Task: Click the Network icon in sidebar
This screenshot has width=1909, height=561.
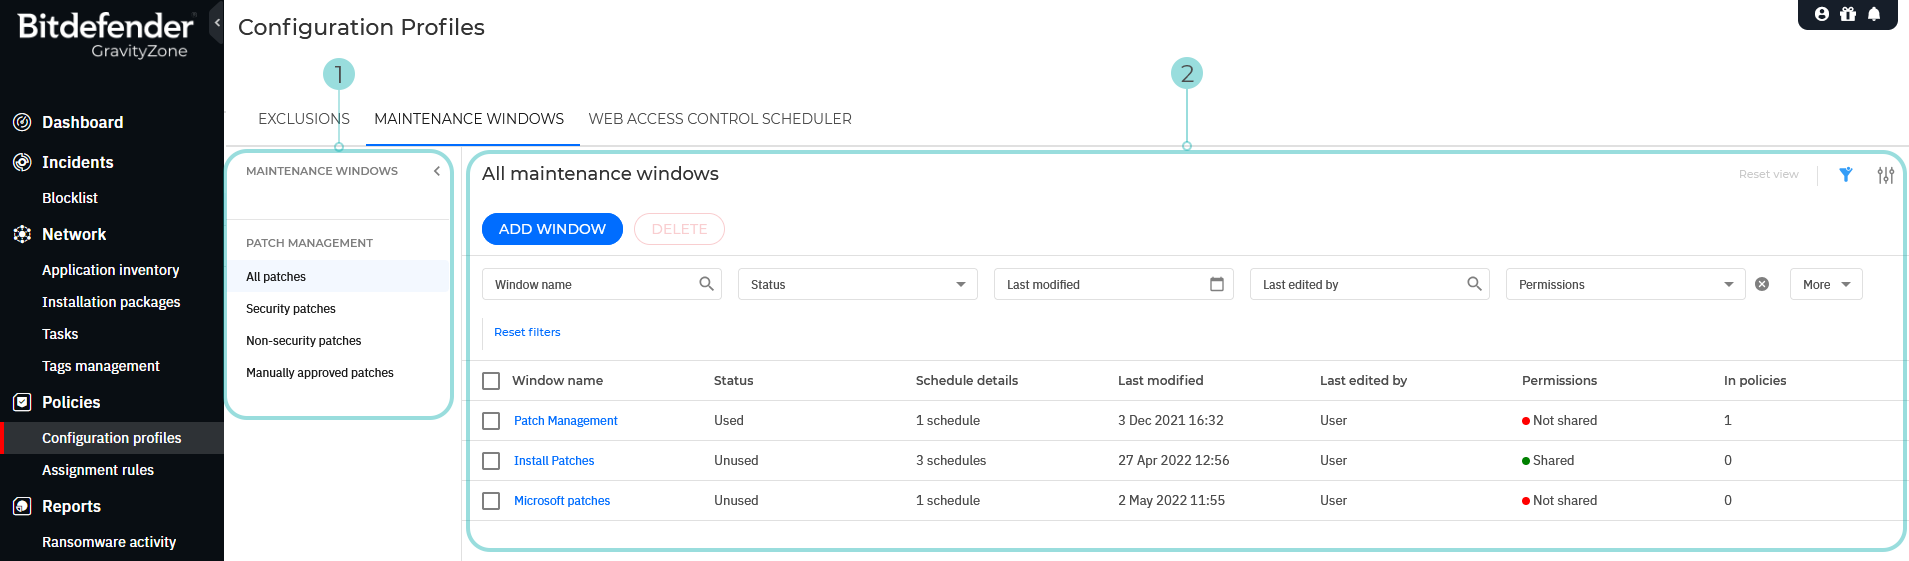Action: (22, 234)
